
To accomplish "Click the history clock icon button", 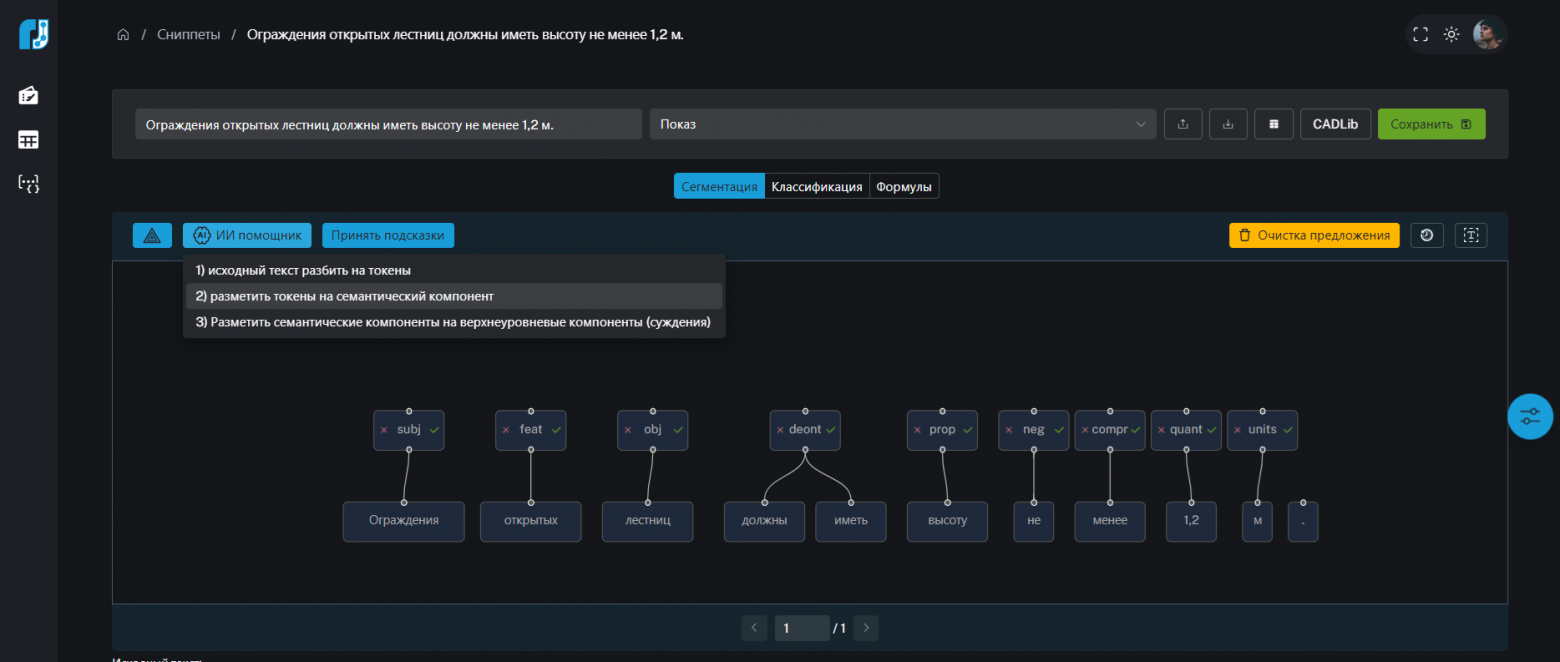I will point(1426,235).
